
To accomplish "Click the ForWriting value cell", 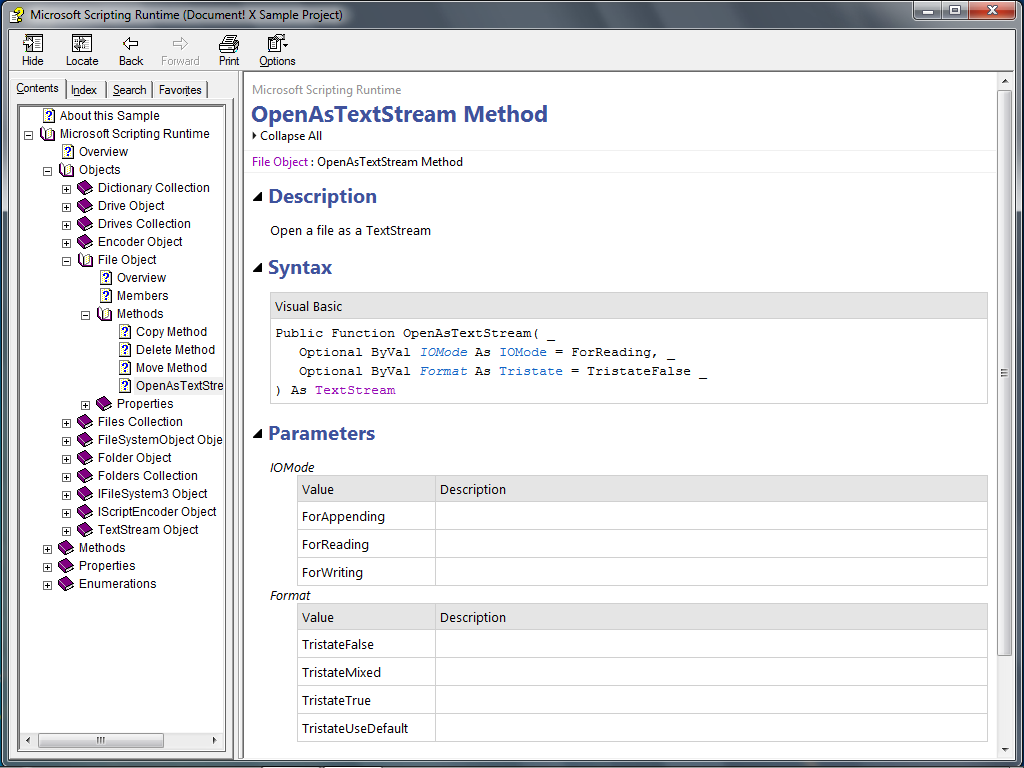I will click(366, 572).
